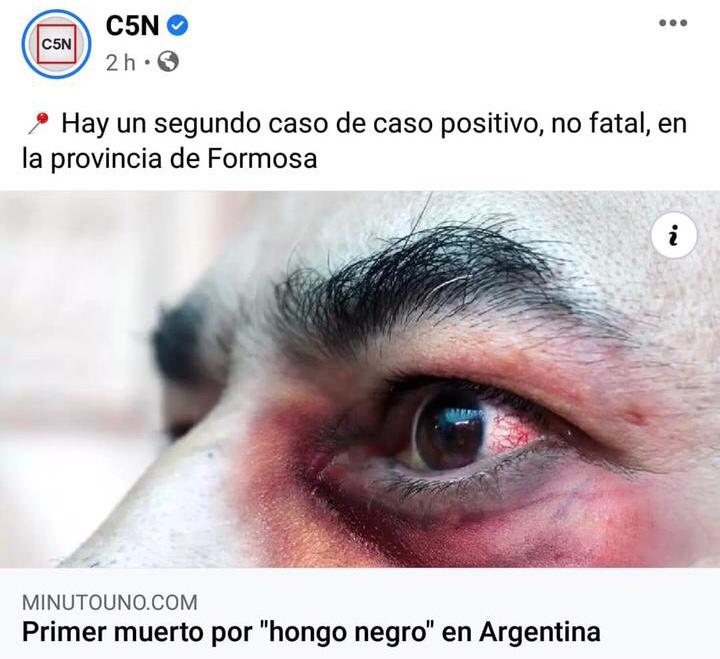This screenshot has height=659, width=720.
Task: Click caption line "Hay un segundo caso"
Action: tap(354, 124)
